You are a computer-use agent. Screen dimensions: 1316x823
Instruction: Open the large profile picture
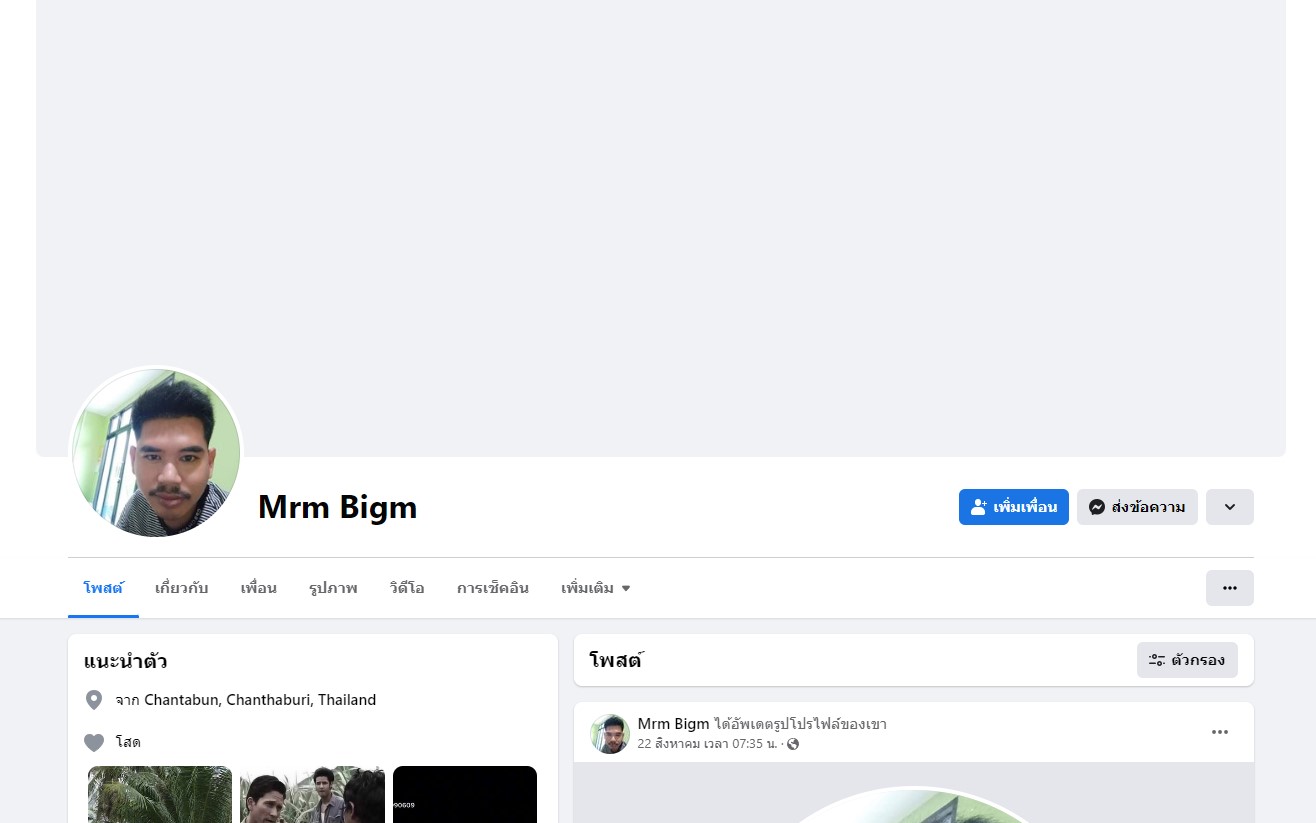point(156,453)
